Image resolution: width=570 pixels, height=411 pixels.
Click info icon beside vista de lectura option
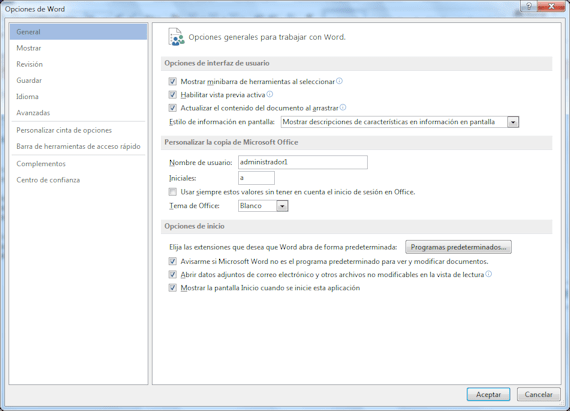click(489, 274)
